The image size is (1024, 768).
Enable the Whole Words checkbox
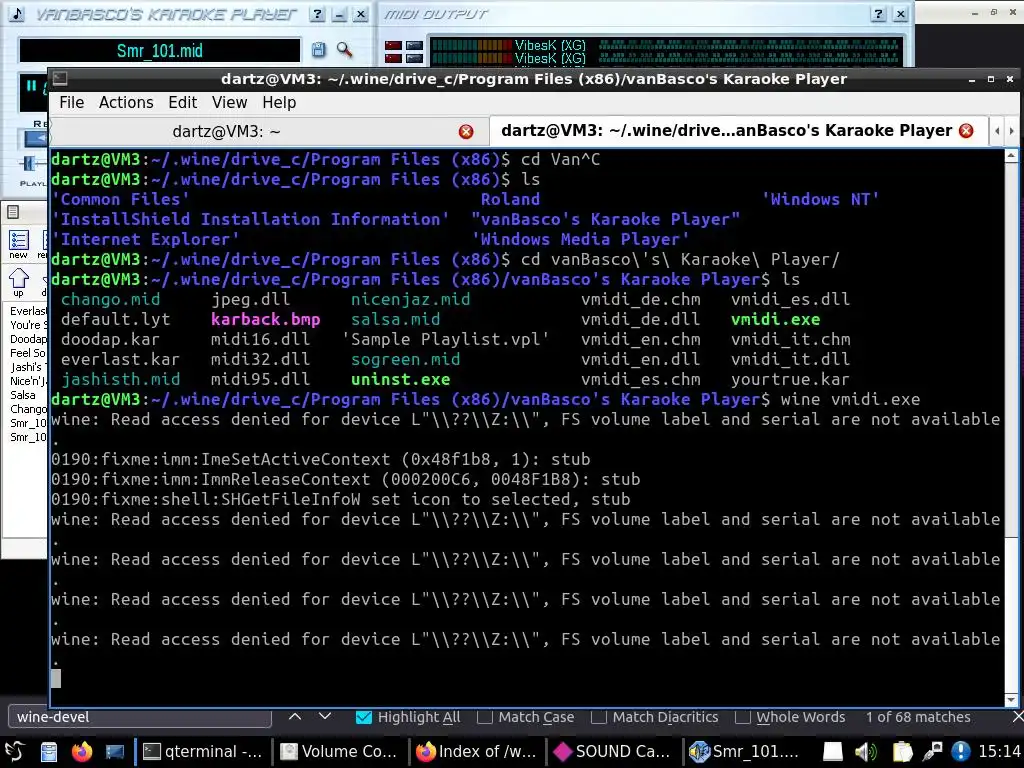pos(742,718)
